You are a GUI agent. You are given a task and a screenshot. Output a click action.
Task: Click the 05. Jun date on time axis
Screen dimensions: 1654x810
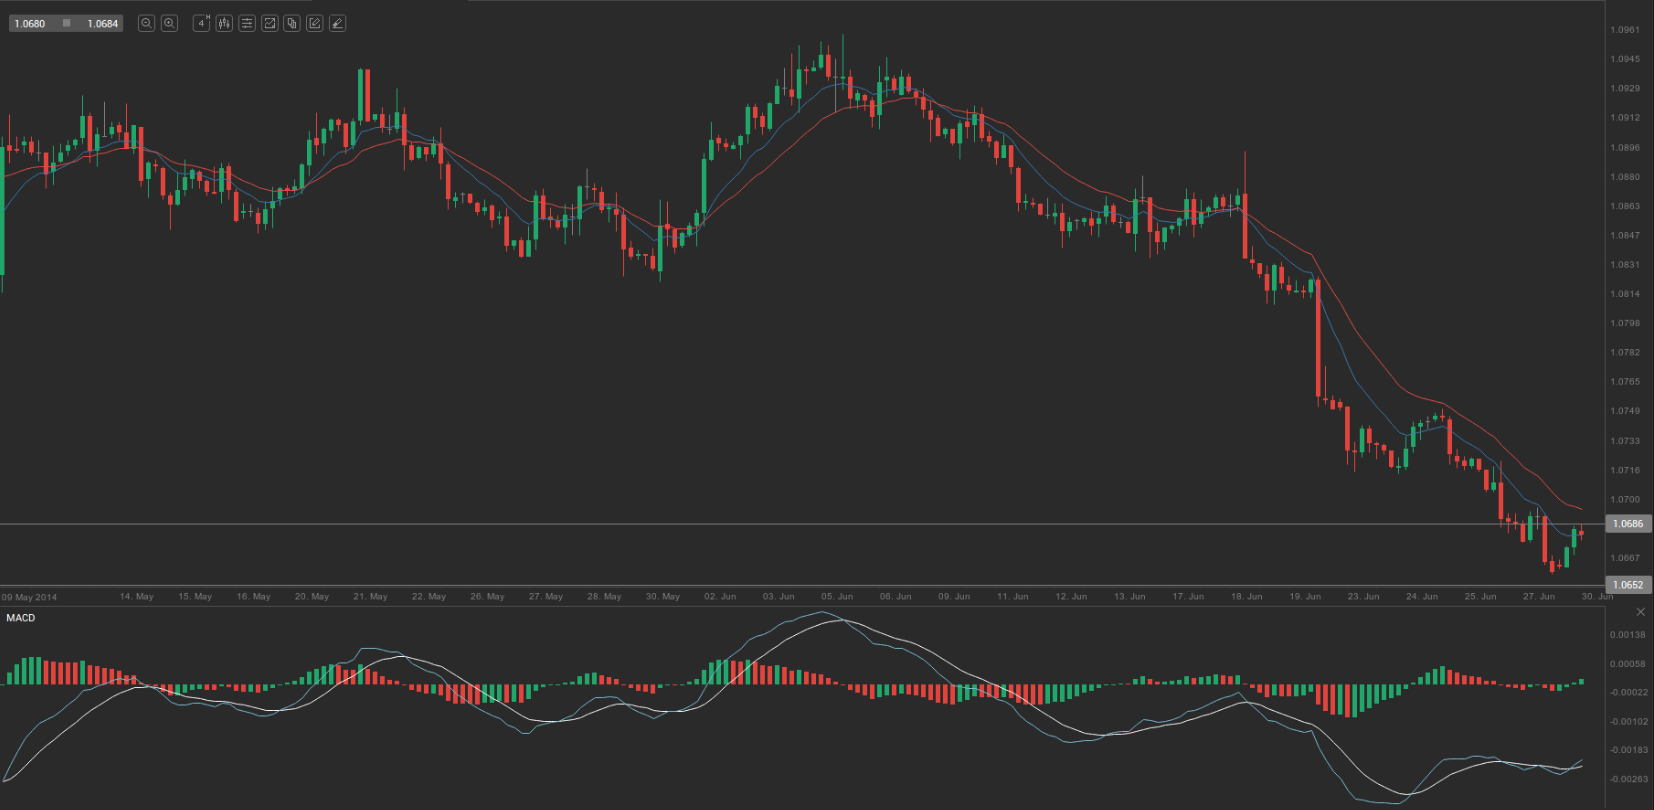(837, 596)
